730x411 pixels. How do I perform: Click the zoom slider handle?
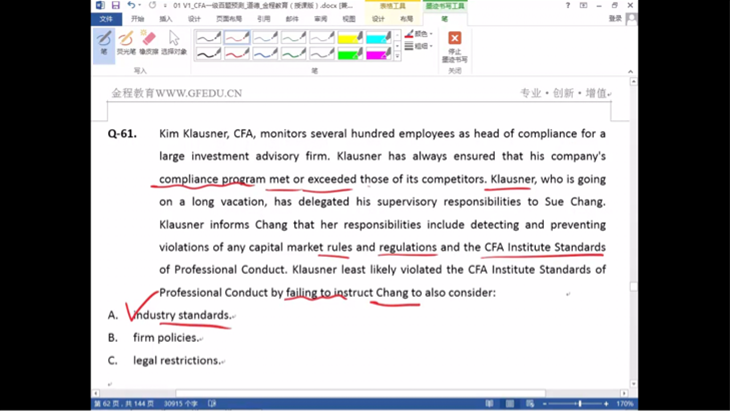580,404
